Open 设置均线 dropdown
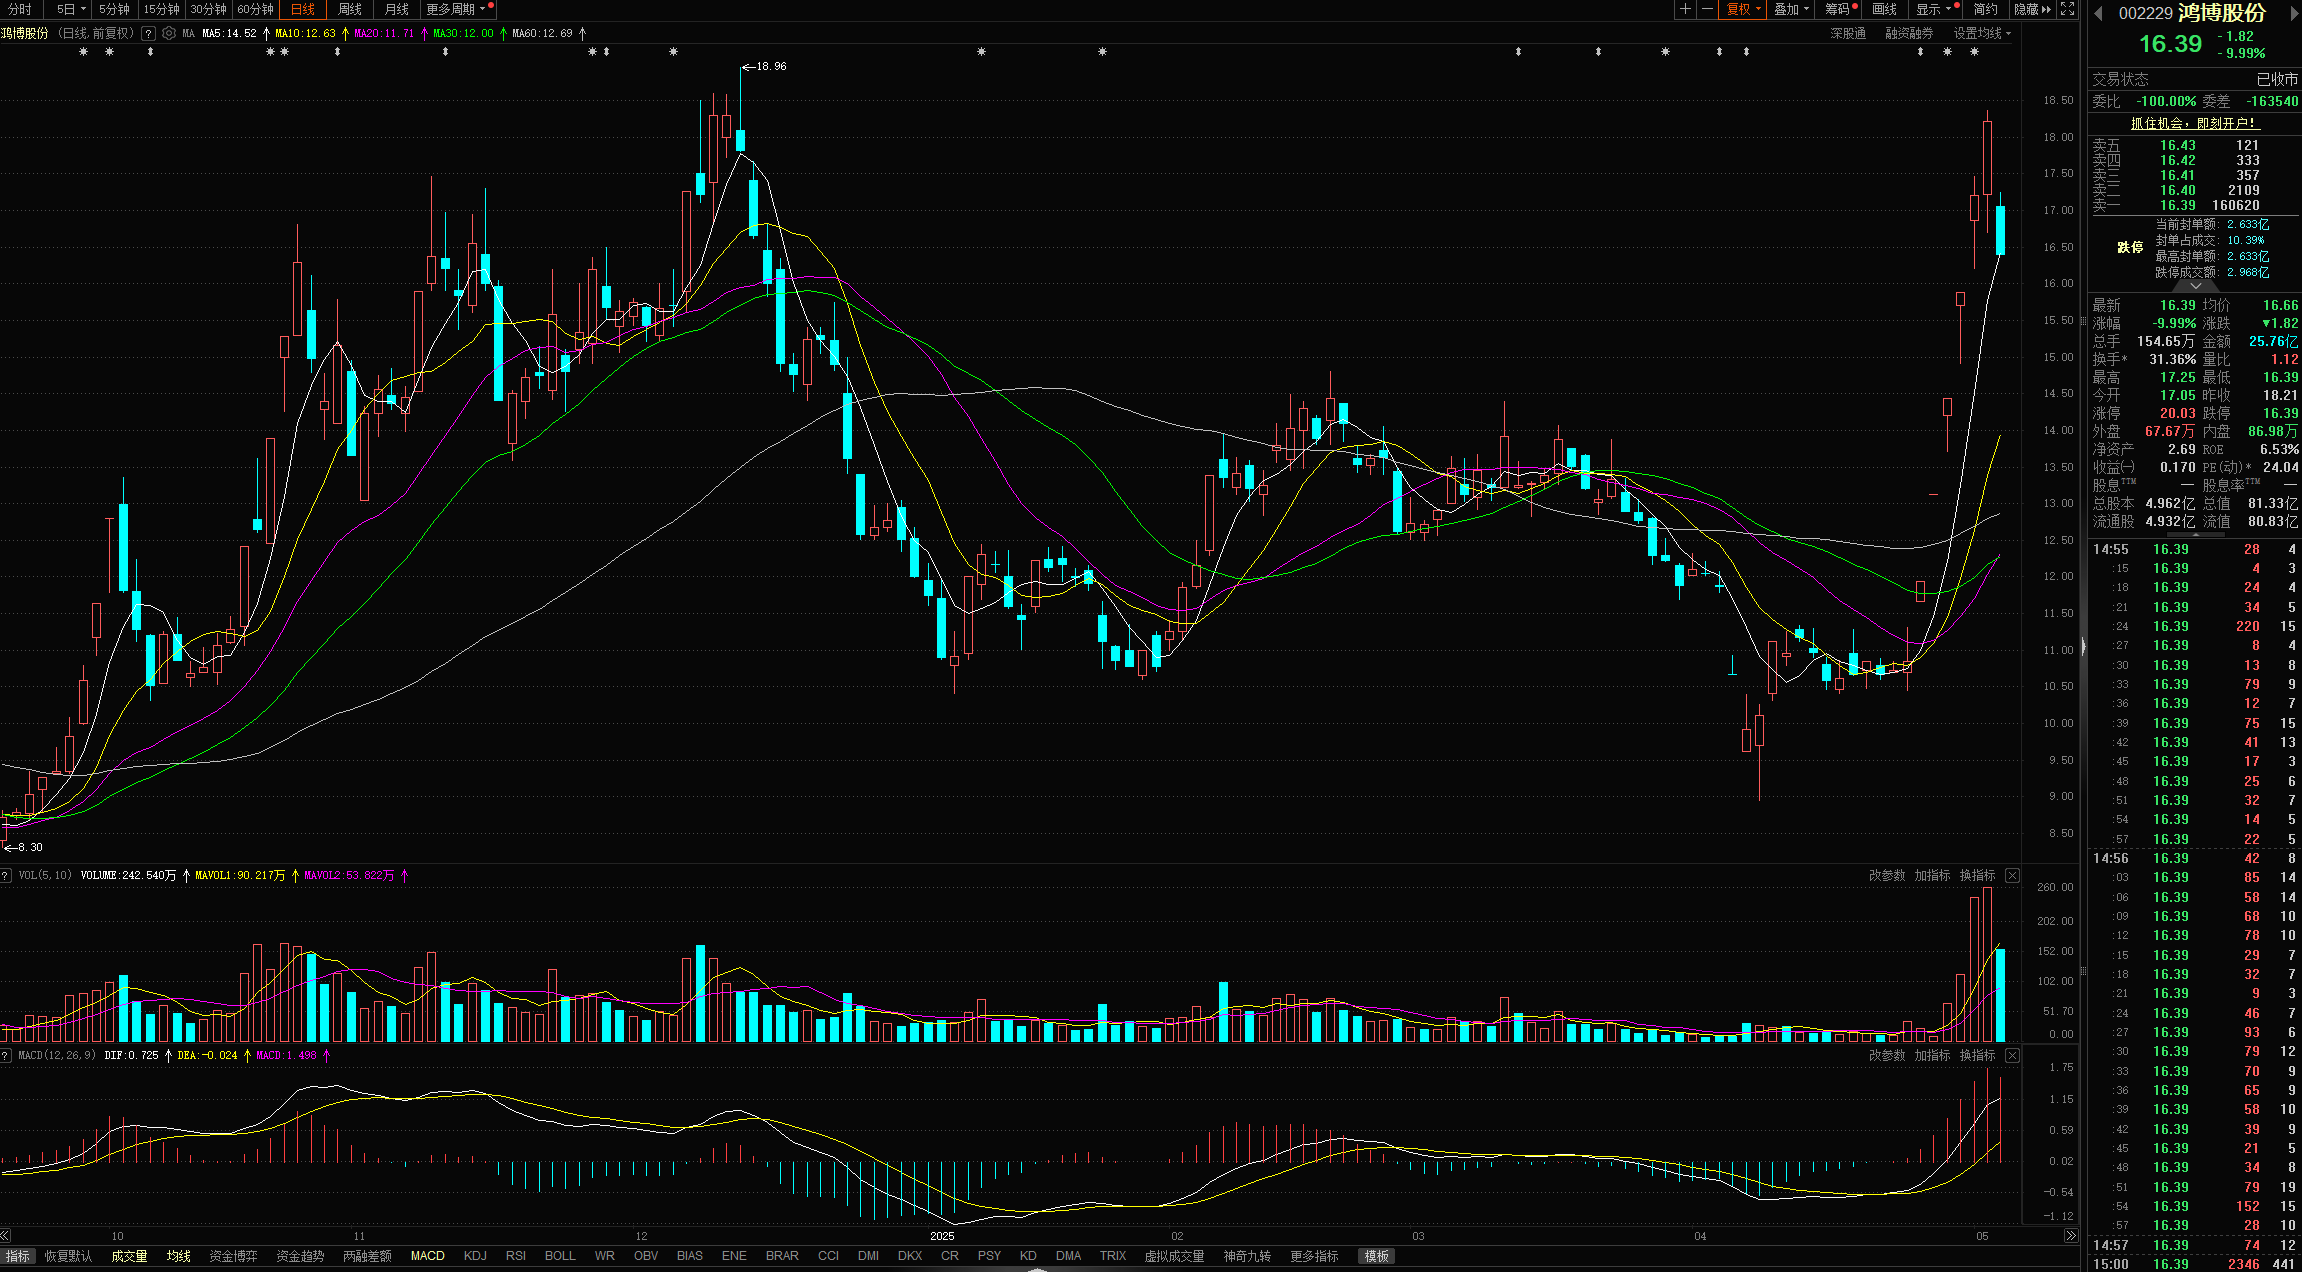 tap(1982, 33)
